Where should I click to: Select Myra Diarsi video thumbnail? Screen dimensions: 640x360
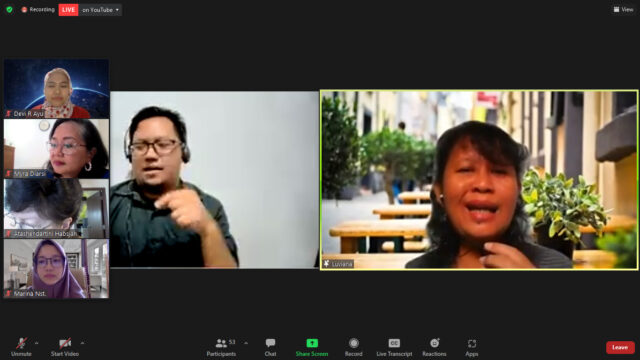click(56, 149)
